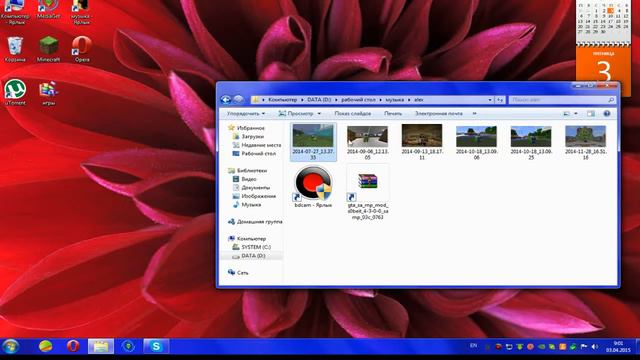Toggle the preview pane button in Explorer
The width and height of the screenshot is (640, 360).
point(591,113)
